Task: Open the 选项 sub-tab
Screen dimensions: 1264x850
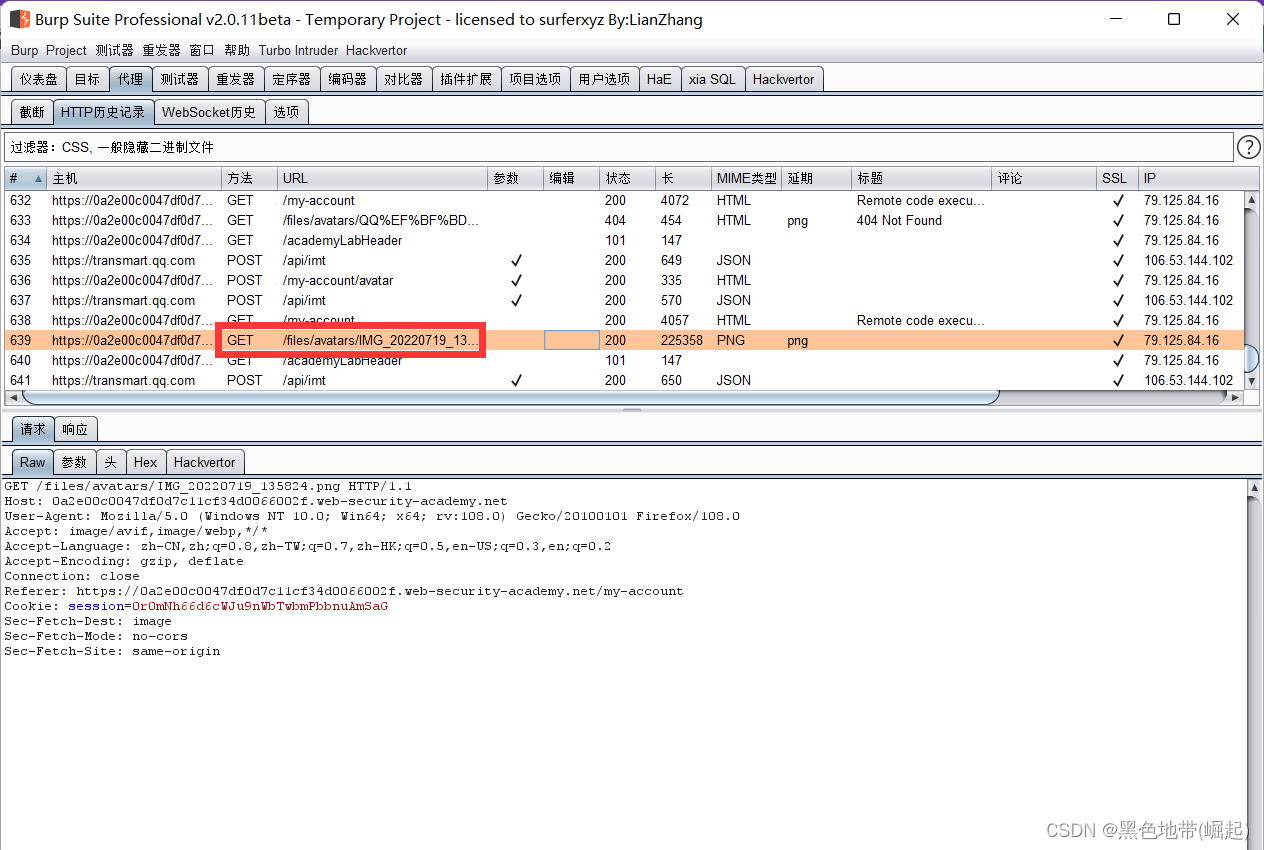Action: 286,112
